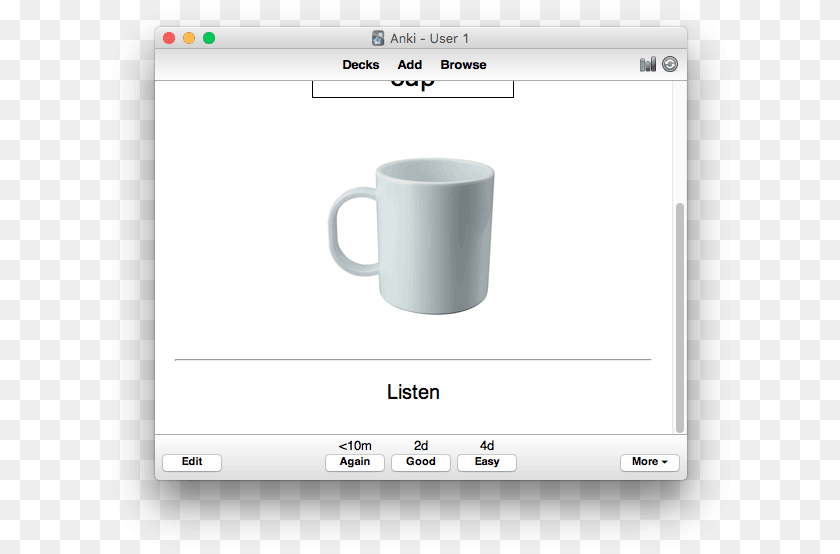Answer the card with Again
This screenshot has height=554, width=840.
coord(355,462)
